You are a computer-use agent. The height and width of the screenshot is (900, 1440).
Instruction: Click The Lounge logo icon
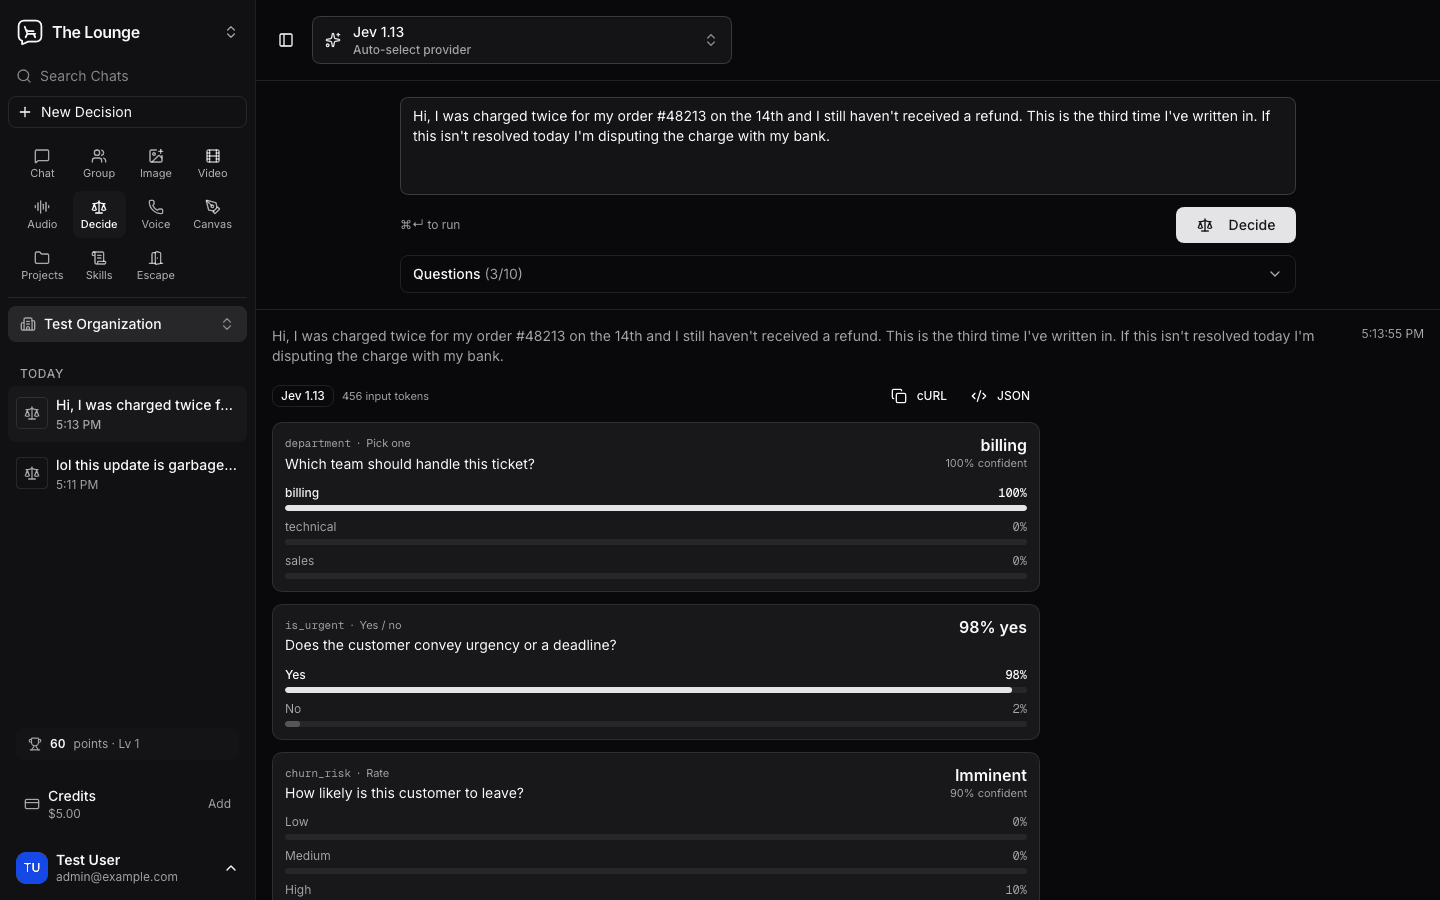pyautogui.click(x=30, y=32)
